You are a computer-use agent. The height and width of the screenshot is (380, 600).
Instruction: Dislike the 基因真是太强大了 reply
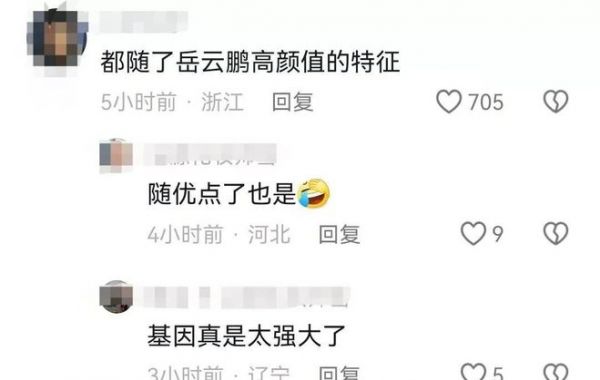click(556, 371)
